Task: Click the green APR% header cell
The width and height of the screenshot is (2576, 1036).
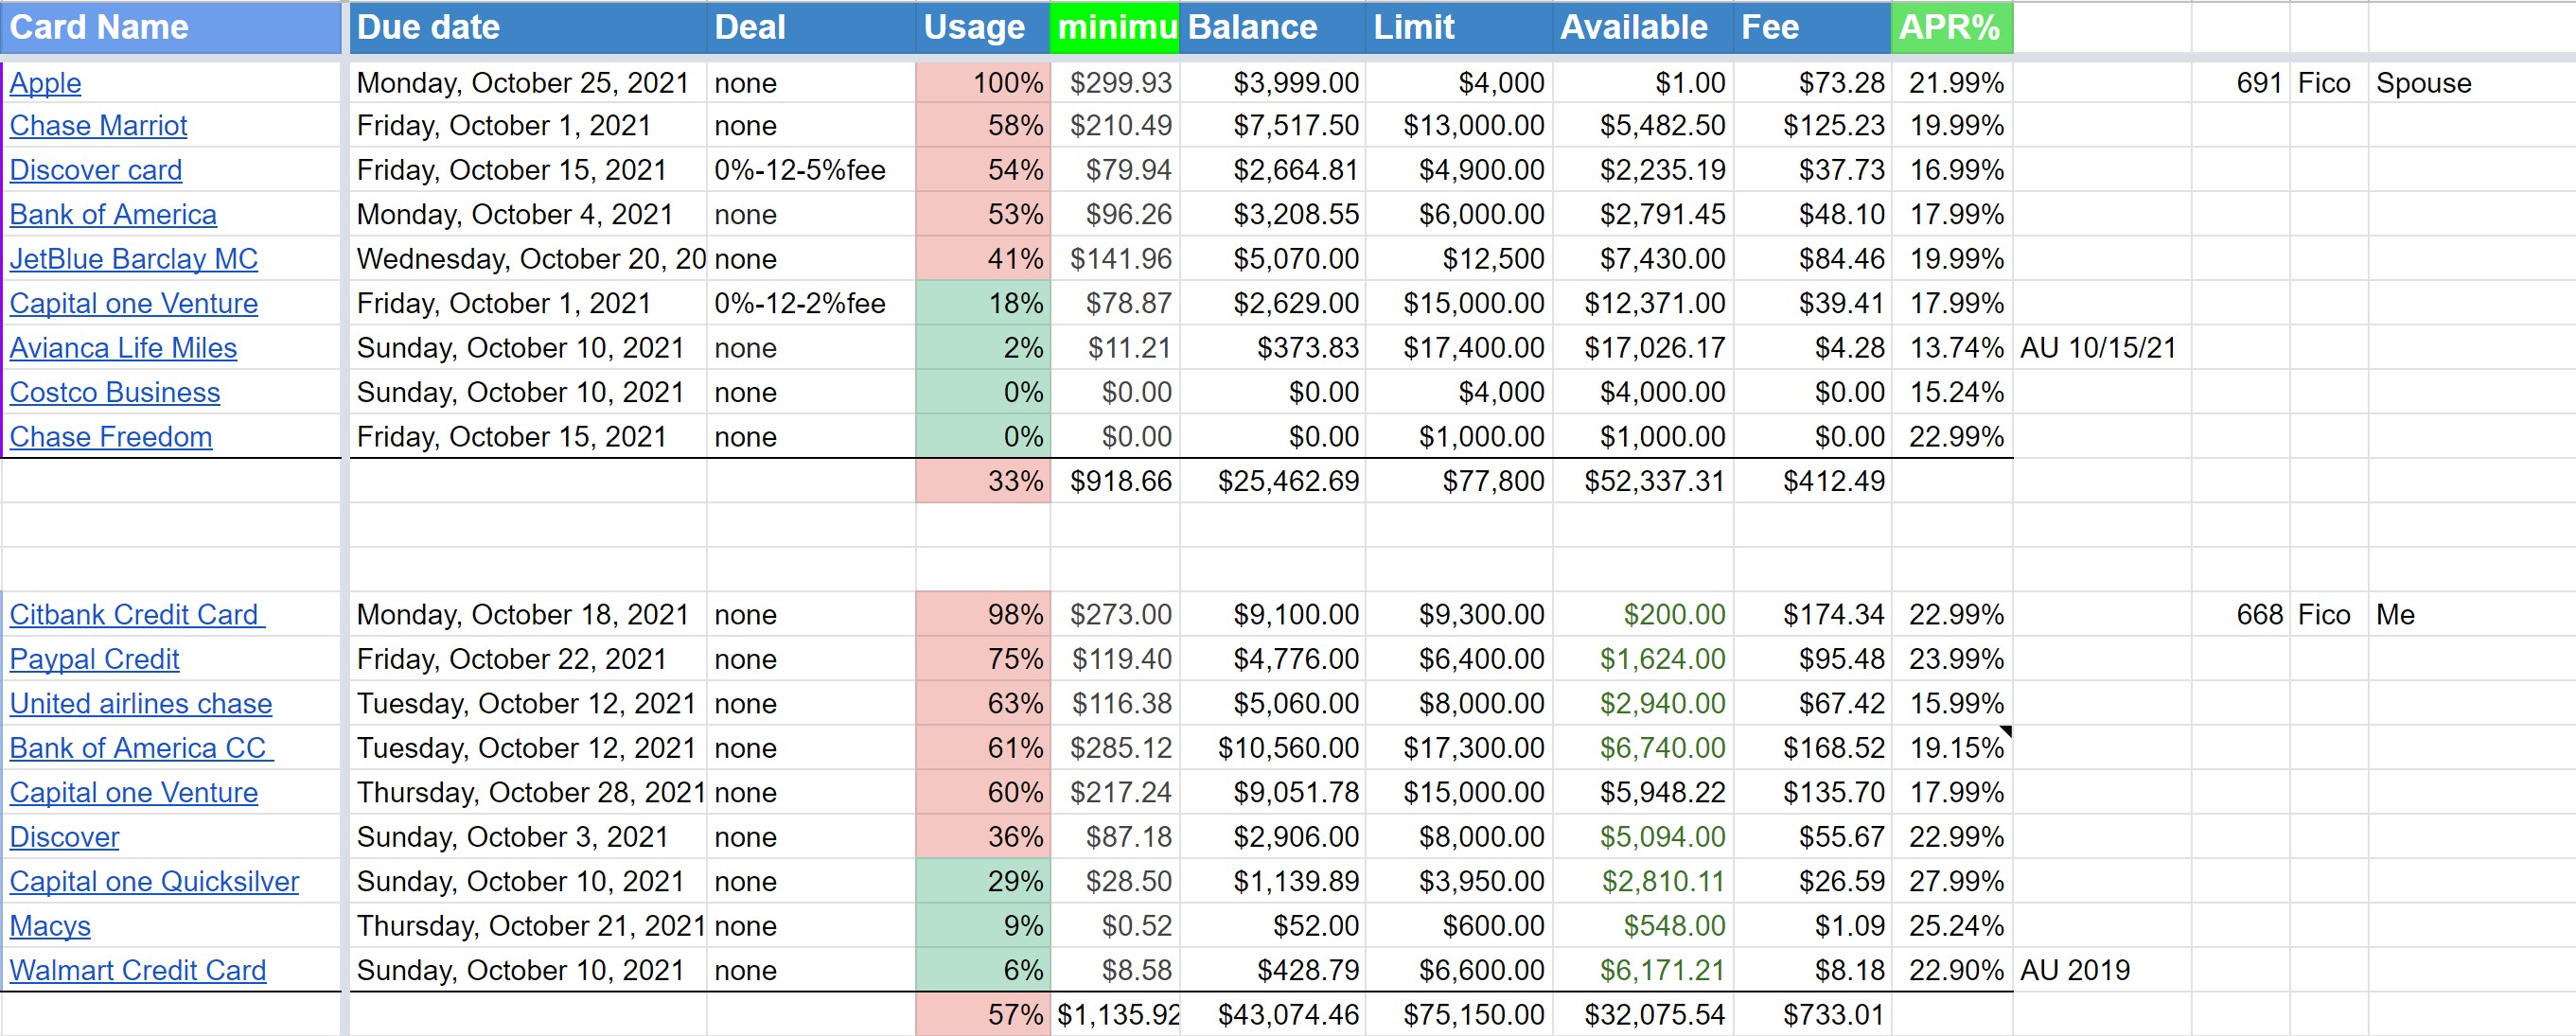Action: [1952, 27]
